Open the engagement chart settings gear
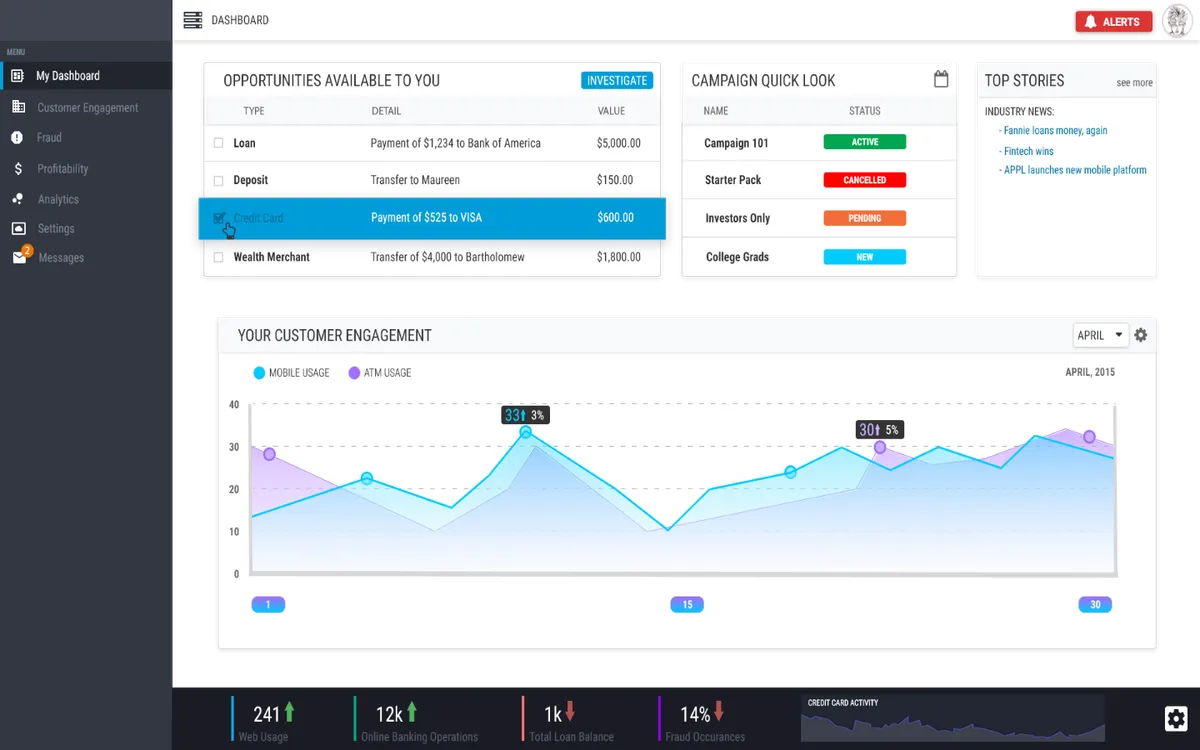 coord(1141,335)
